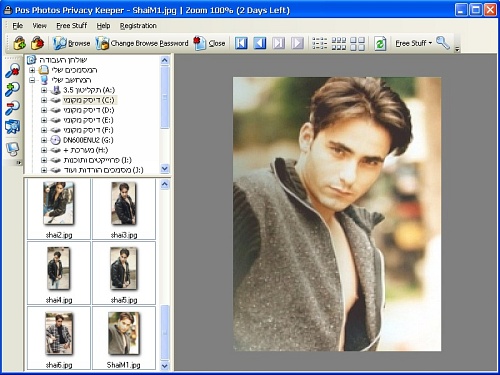The image size is (500, 375).
Task: Click the folder tree scroll down arrow
Action: pos(165,169)
